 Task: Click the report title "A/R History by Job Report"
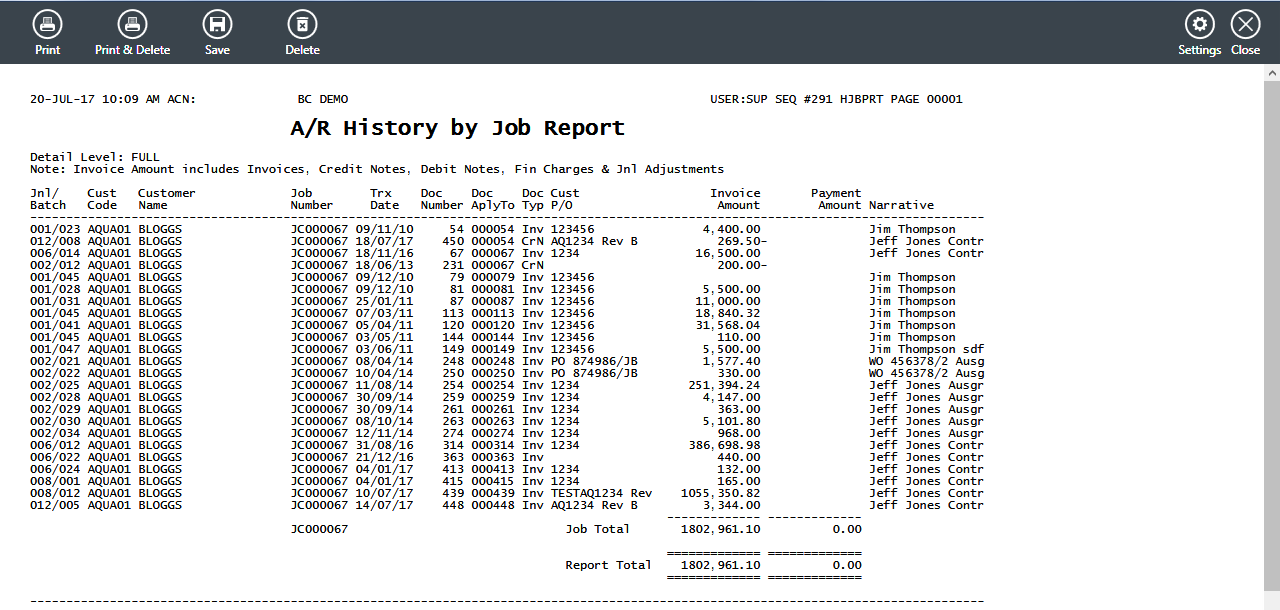coord(457,128)
